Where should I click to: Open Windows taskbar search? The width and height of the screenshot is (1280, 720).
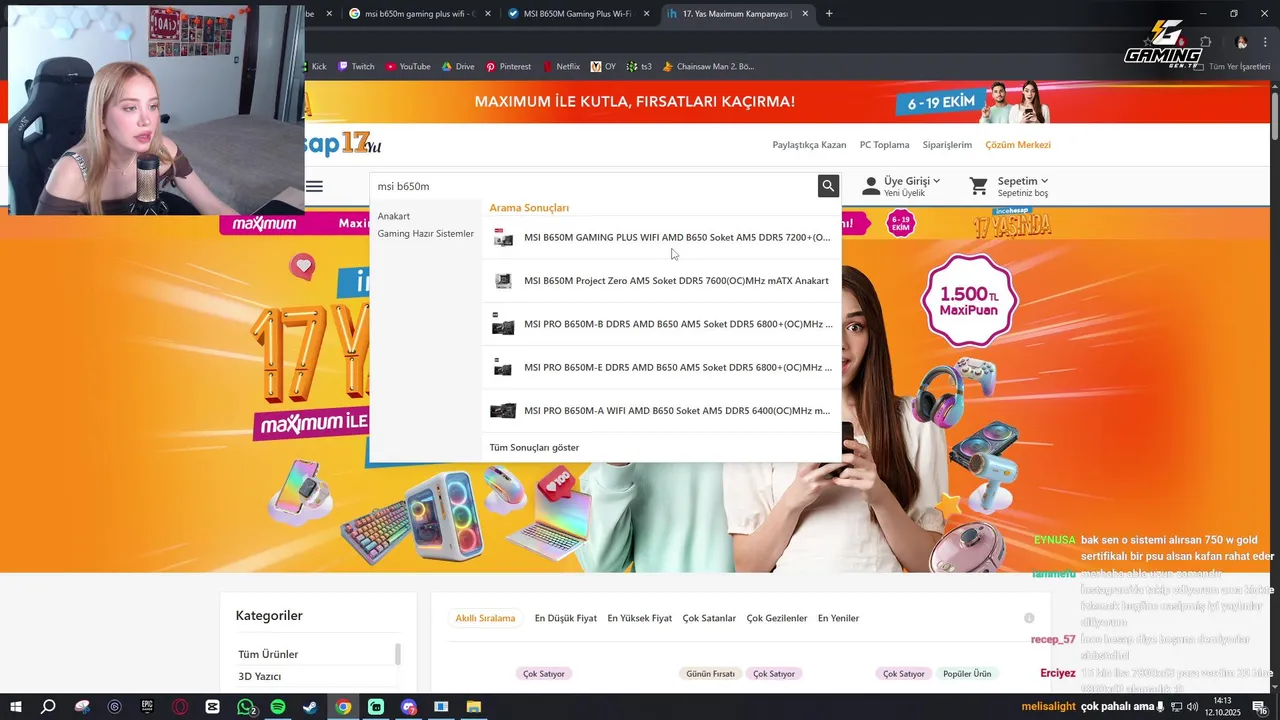[x=48, y=707]
